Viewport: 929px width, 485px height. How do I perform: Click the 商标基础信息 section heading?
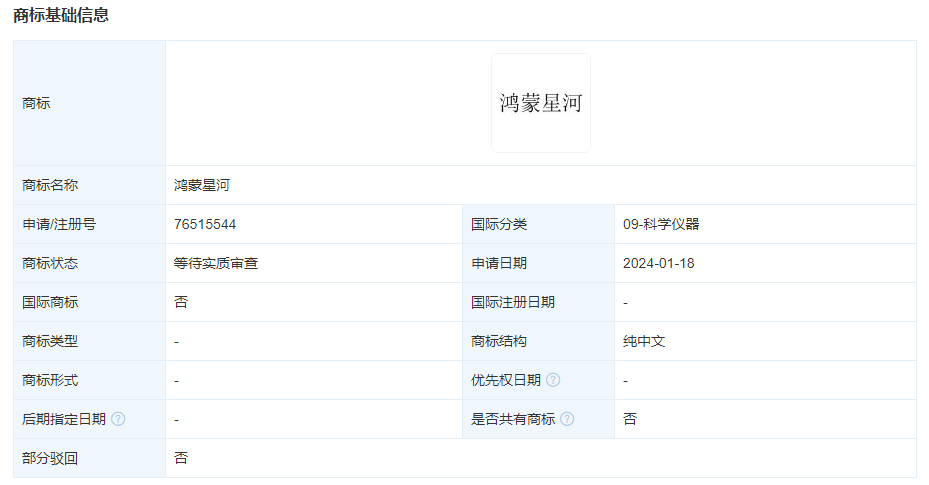pyautogui.click(x=61, y=16)
